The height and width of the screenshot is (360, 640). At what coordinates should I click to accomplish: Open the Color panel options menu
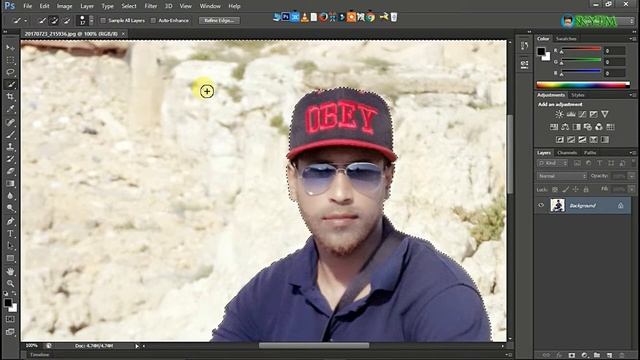[x=632, y=39]
